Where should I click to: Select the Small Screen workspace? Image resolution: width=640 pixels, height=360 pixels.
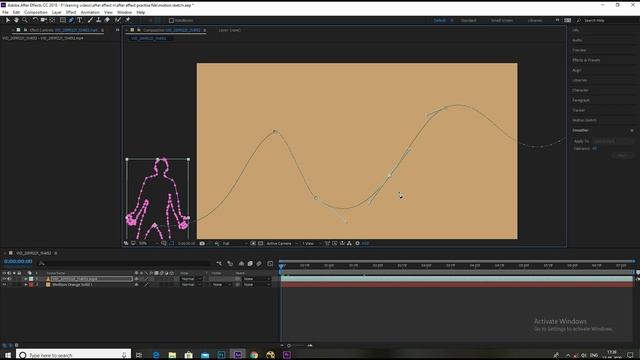[x=502, y=20]
